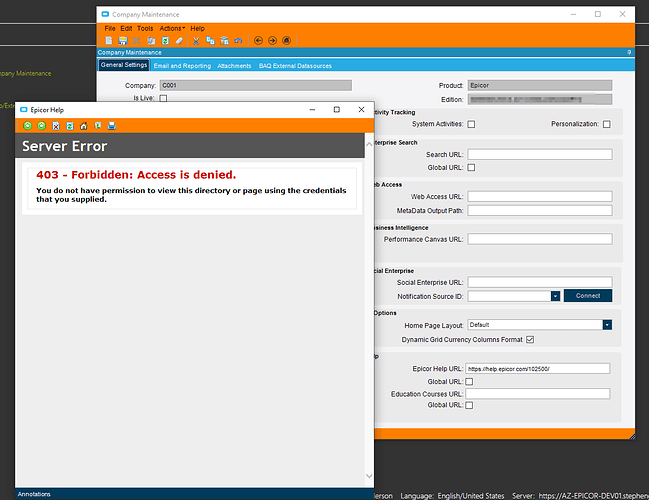Open the Notification Source ID dropdown arrow
The image size is (649, 500).
point(555,296)
